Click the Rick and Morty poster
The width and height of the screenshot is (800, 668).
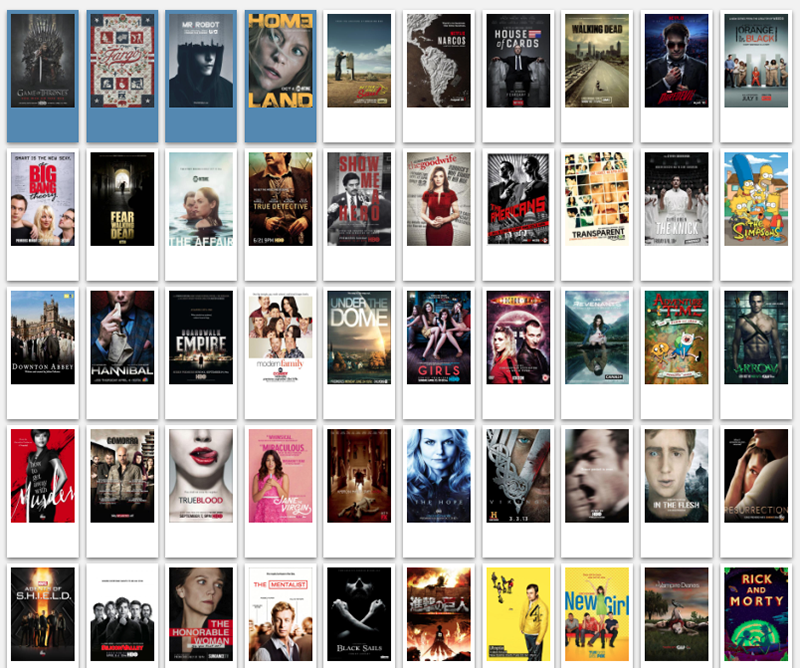[x=756, y=614]
